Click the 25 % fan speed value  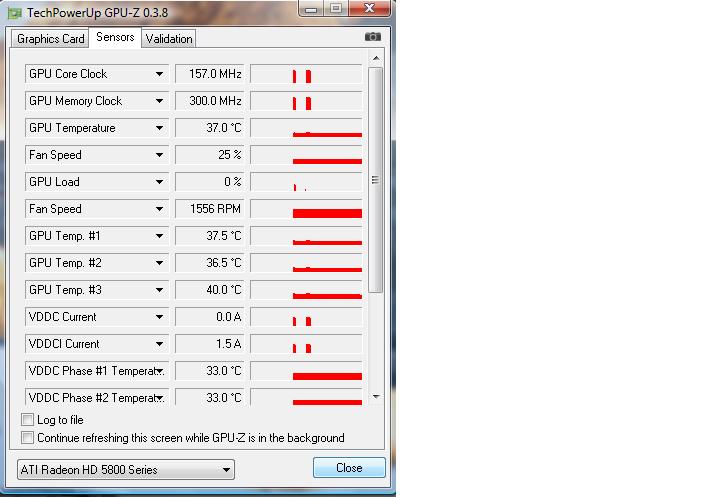coord(210,155)
